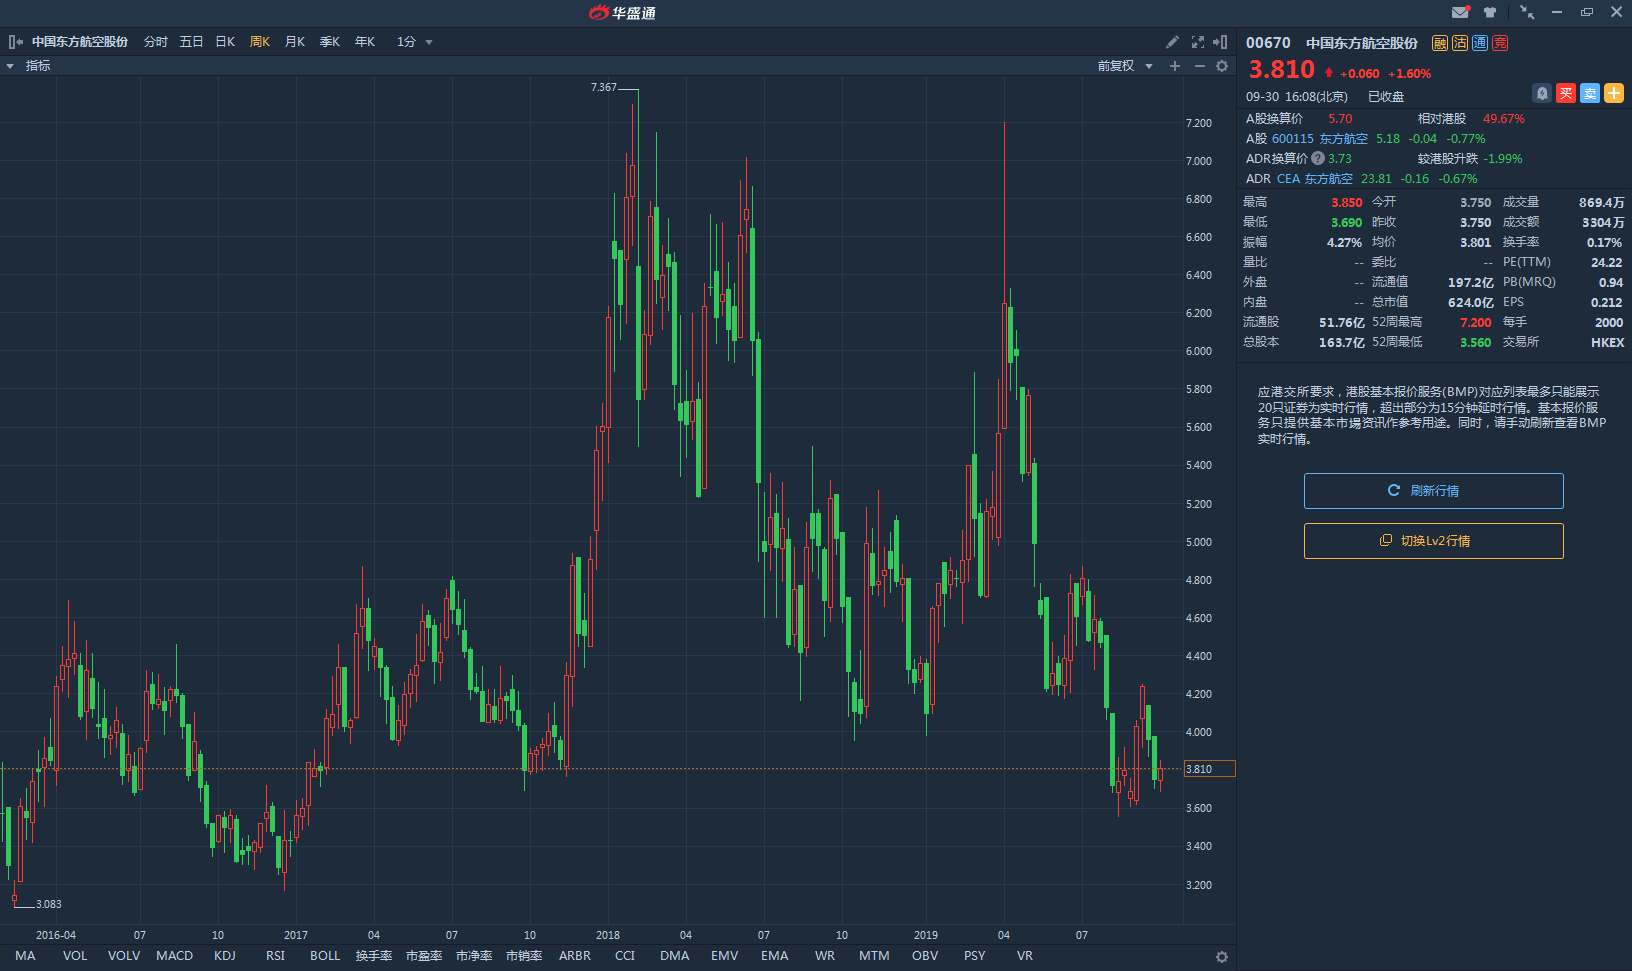Zoom out chart with minus icon
The height and width of the screenshot is (971, 1632).
tap(1199, 66)
